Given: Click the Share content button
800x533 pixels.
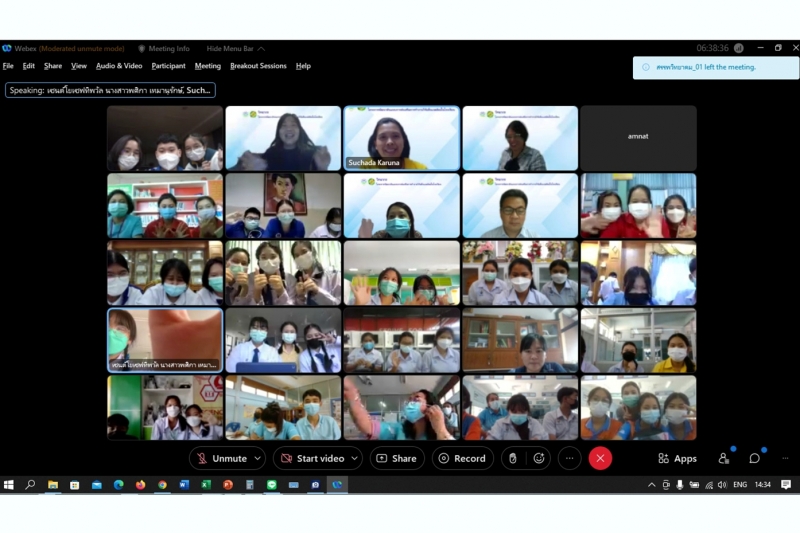Looking at the screenshot, I should coord(397,458).
